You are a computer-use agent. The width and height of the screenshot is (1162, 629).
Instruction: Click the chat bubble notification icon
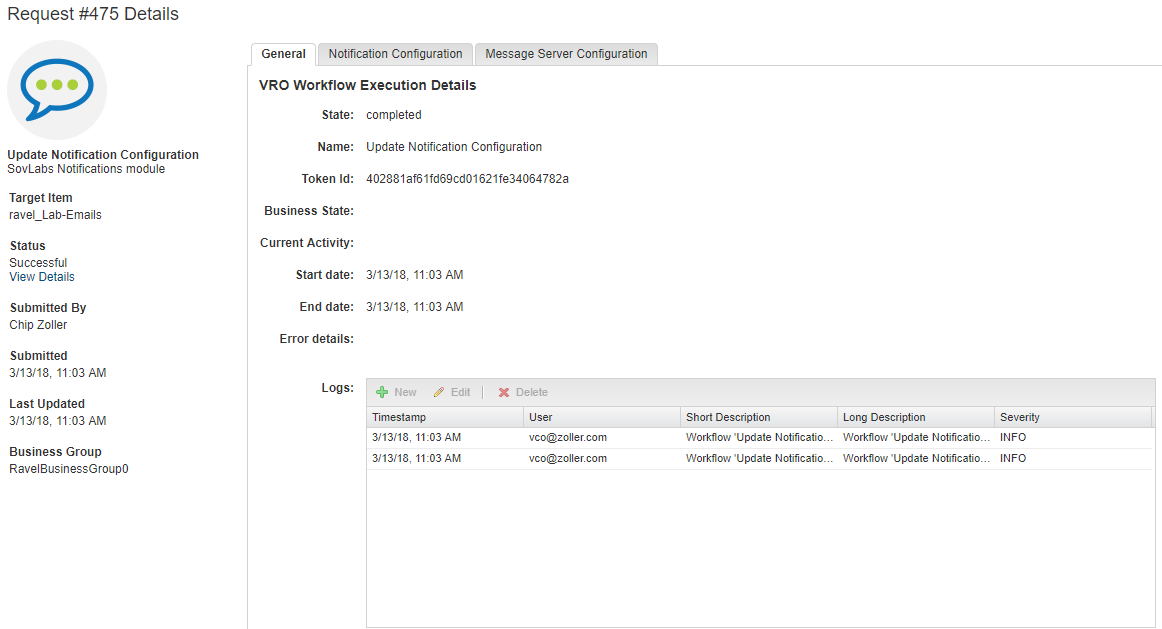tap(57, 89)
